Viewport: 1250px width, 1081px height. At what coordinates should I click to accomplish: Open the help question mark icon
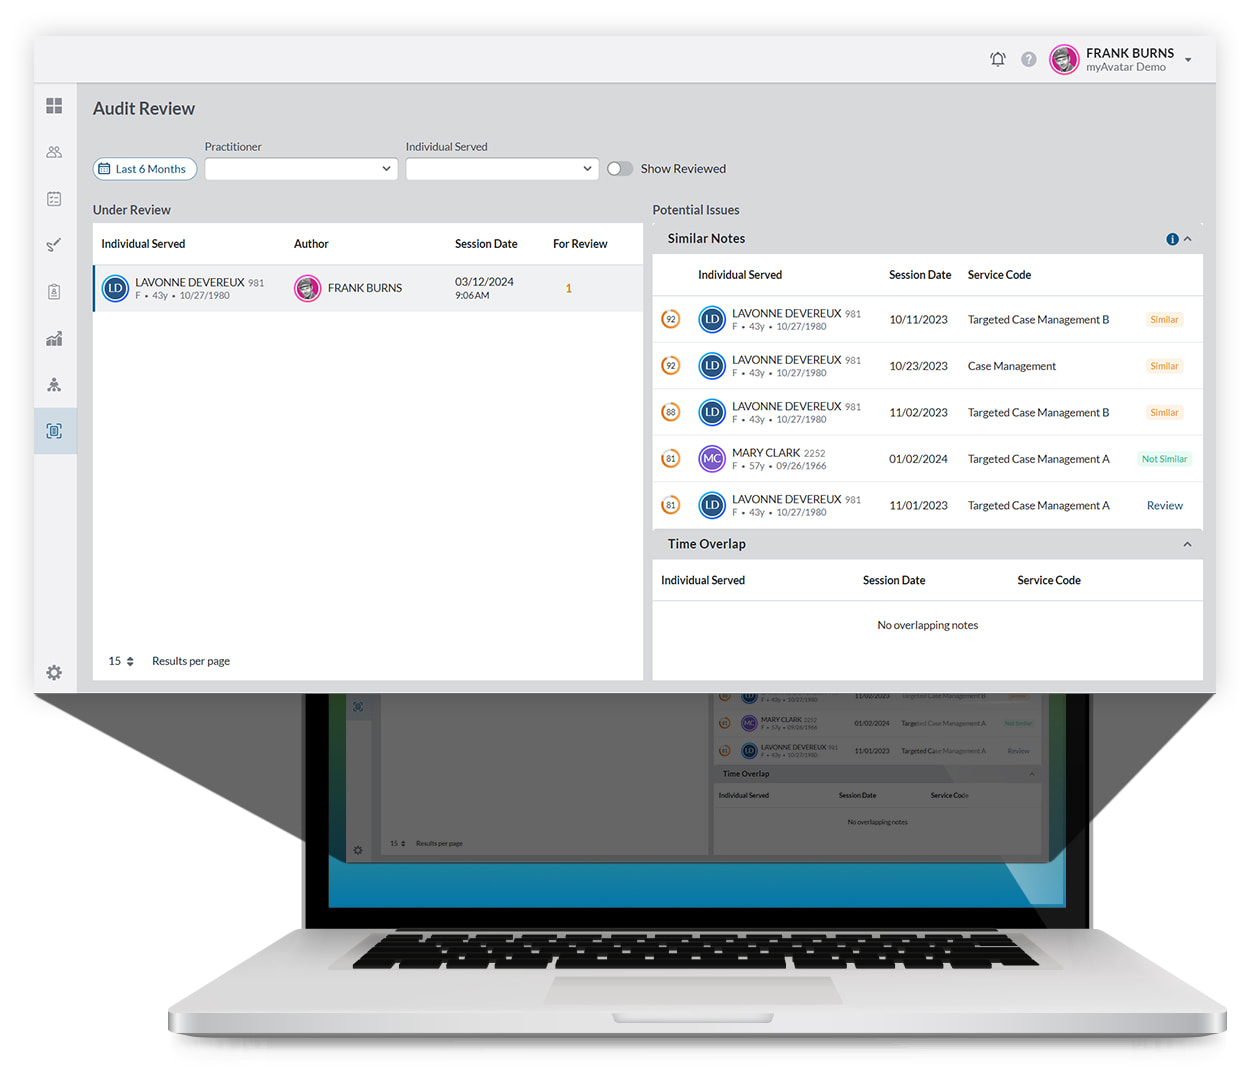[1028, 59]
